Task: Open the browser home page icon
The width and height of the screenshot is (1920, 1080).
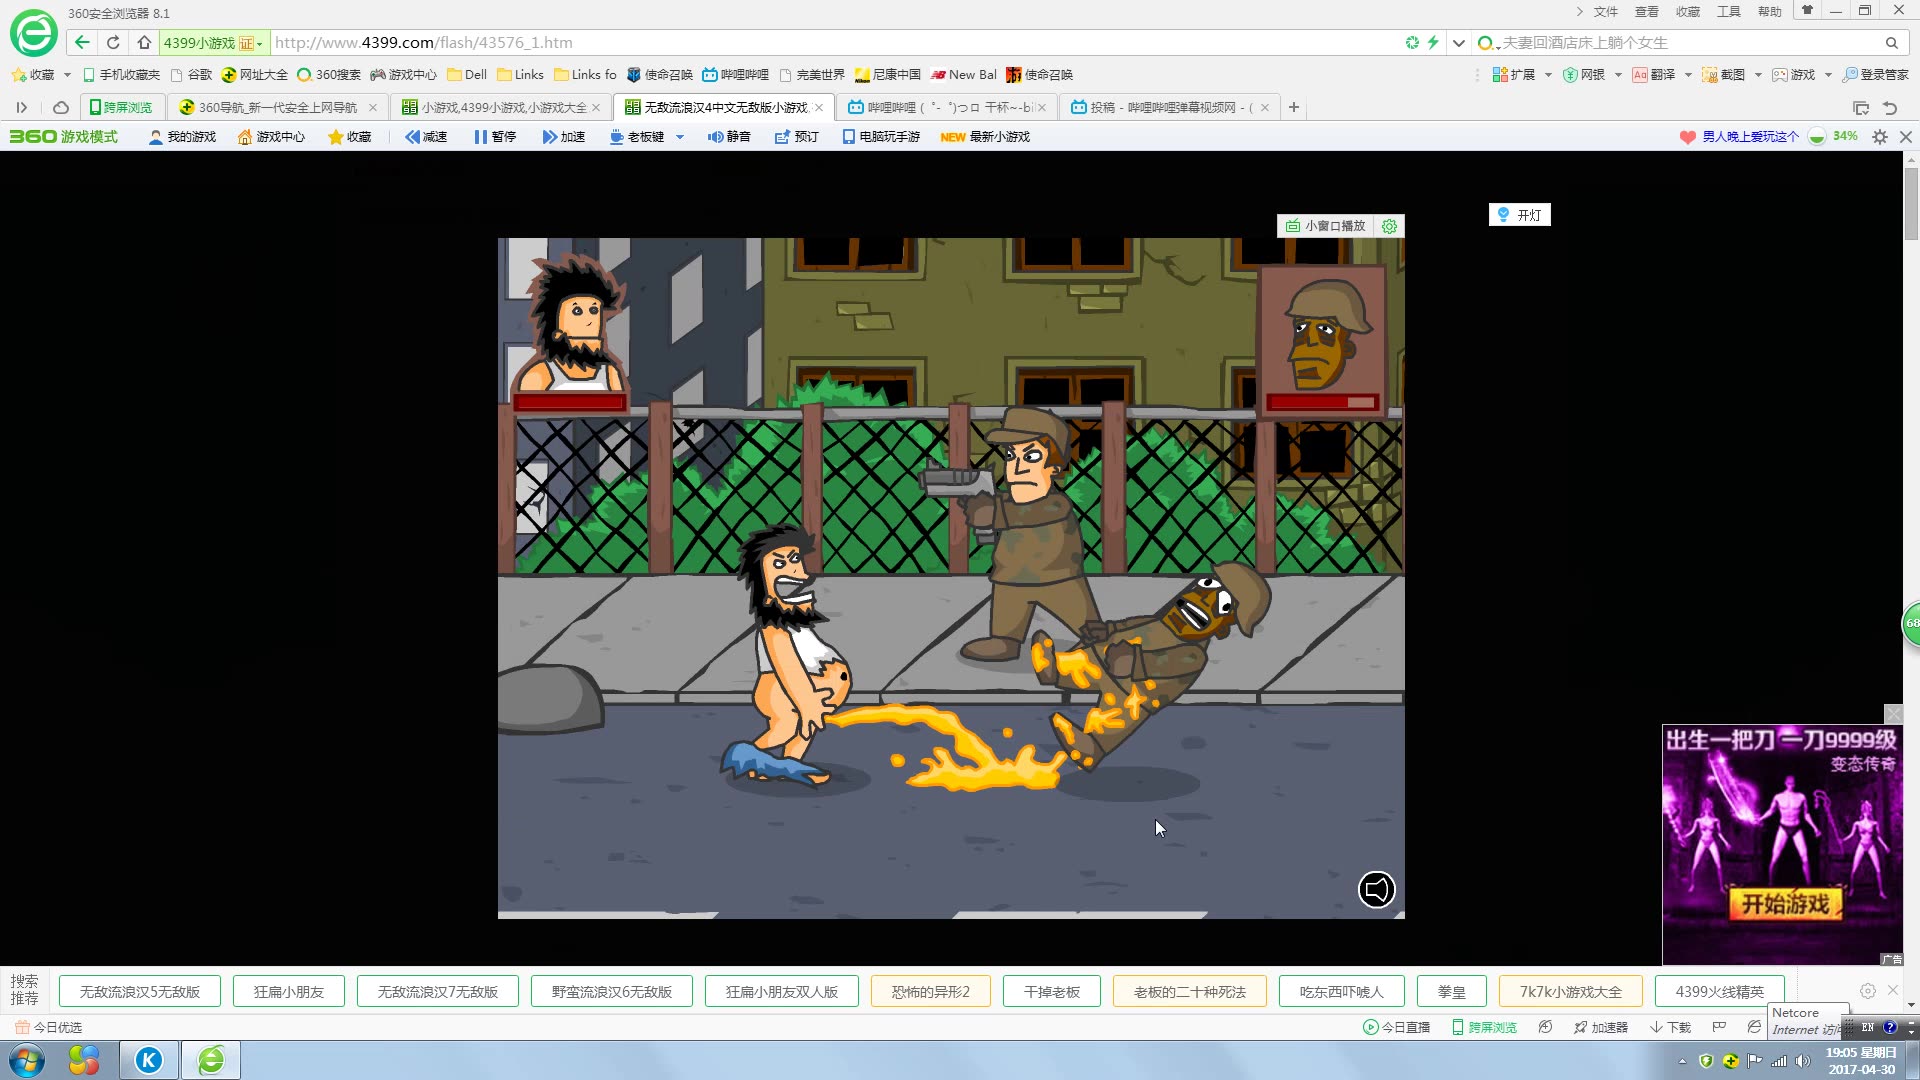Action: click(x=144, y=43)
